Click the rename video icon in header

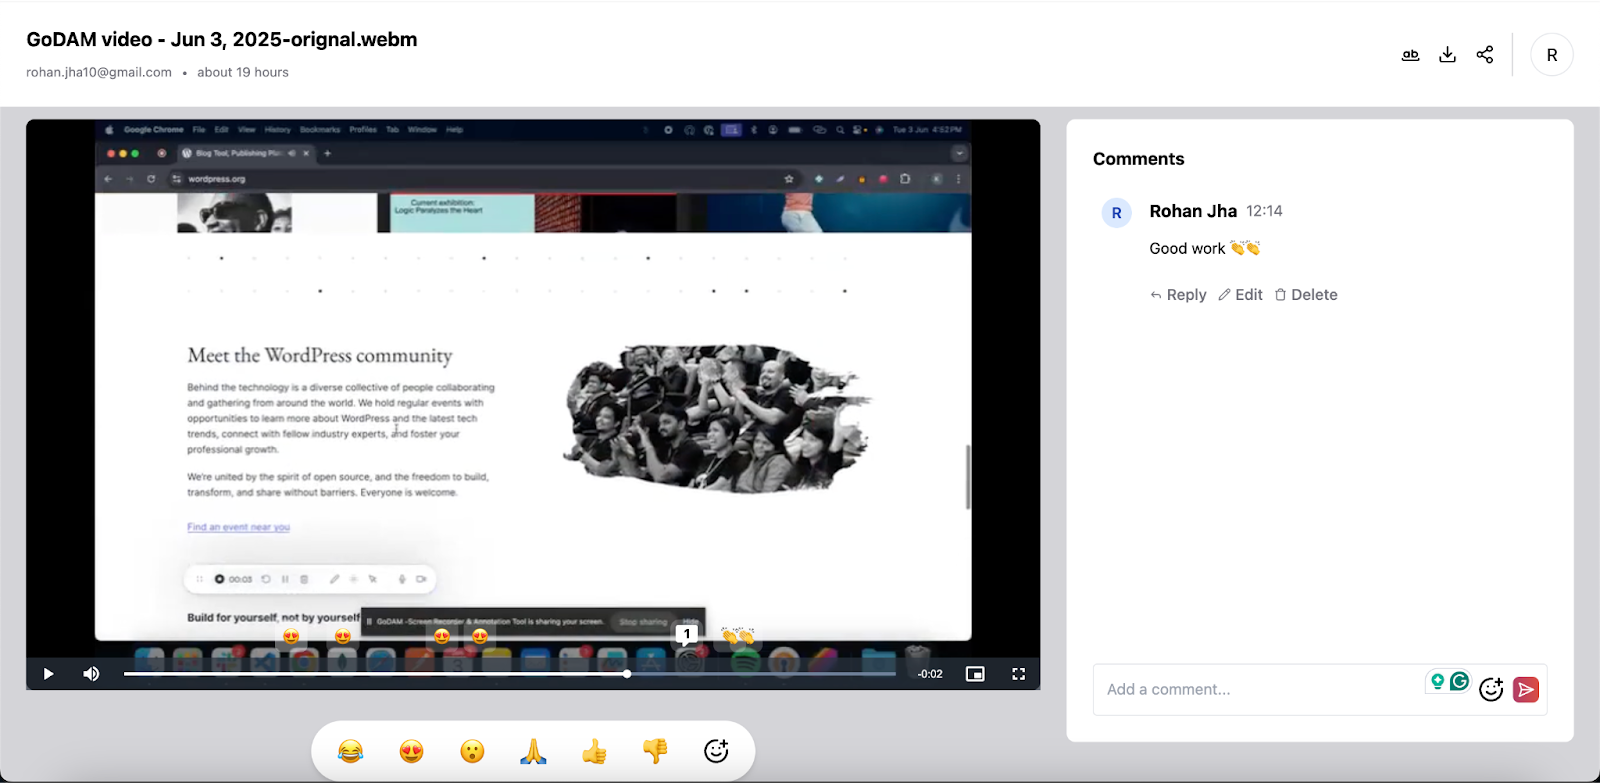pyautogui.click(x=1410, y=55)
